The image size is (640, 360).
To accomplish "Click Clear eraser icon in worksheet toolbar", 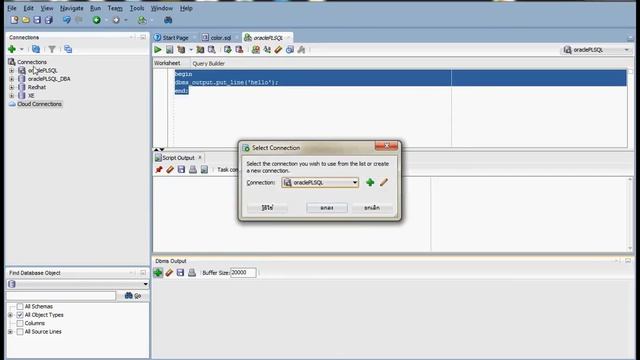I will [x=278, y=50].
